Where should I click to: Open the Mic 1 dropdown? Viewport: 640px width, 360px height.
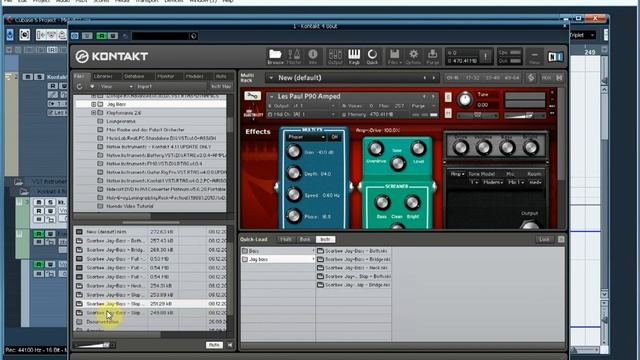click(516, 182)
